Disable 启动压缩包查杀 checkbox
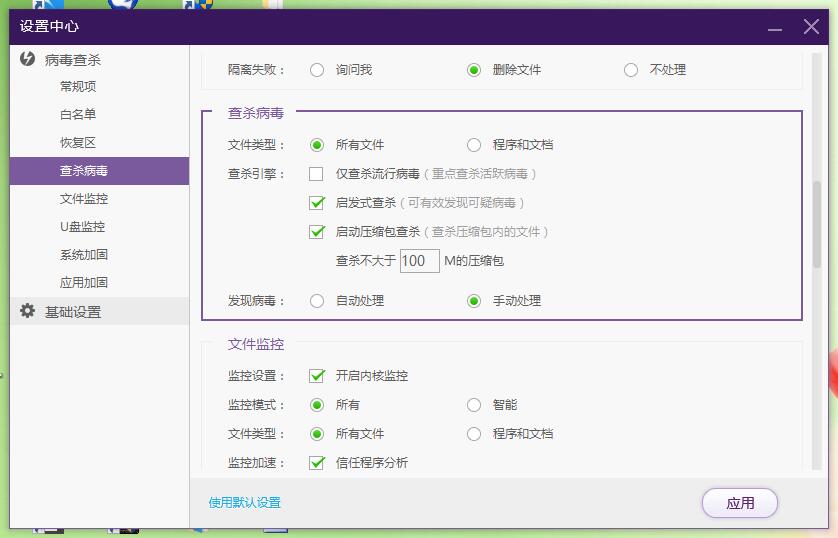Viewport: 838px width, 538px height. (317, 232)
